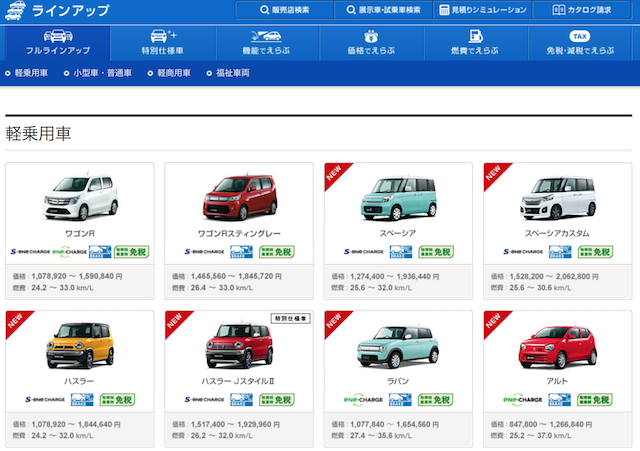640x451 pixels.
Task: Click the cars logo icon beside ラインアップ
Action: (x=15, y=10)
